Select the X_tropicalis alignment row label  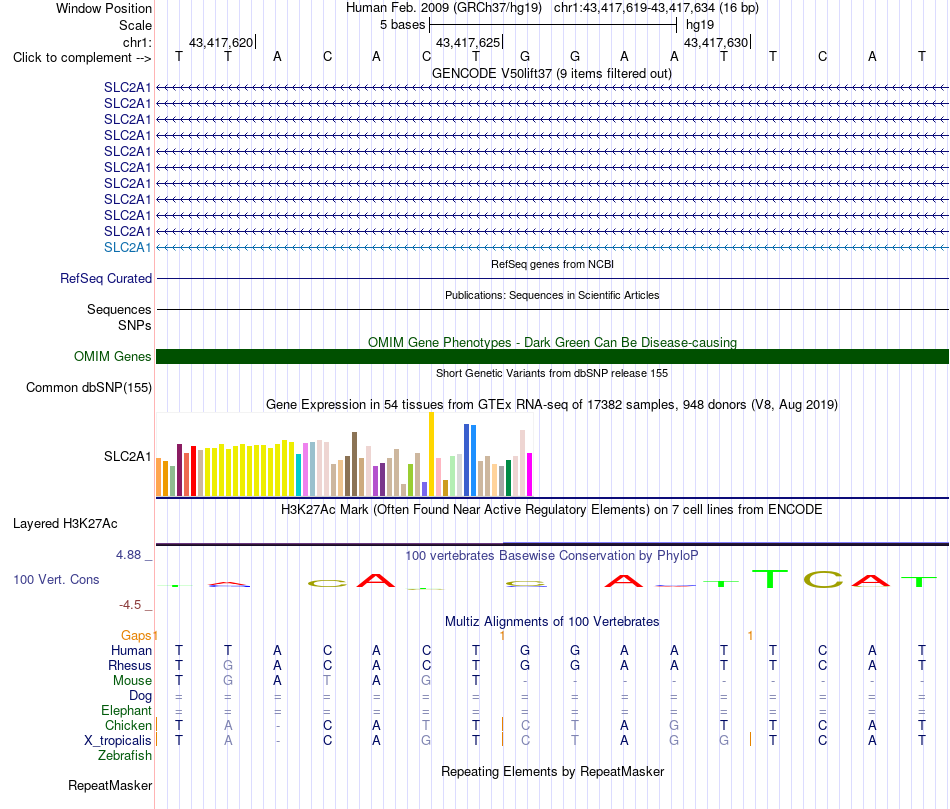pos(118,741)
